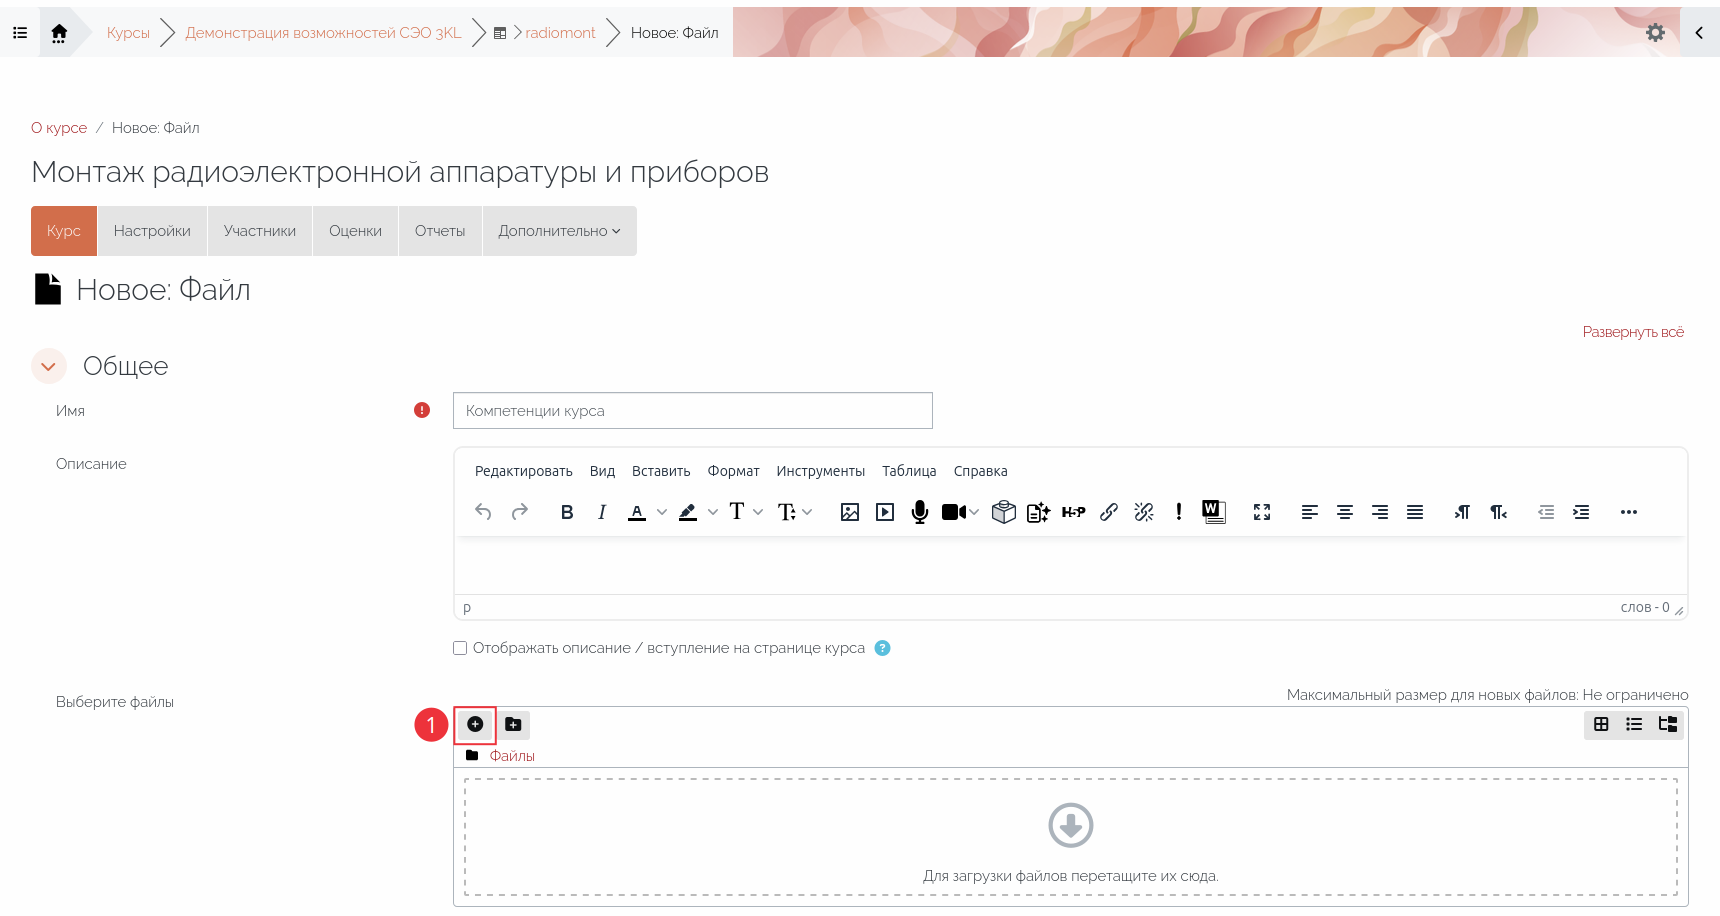Click the insert link icon
Viewport: 1720px width, 916px height.
pos(1109,512)
